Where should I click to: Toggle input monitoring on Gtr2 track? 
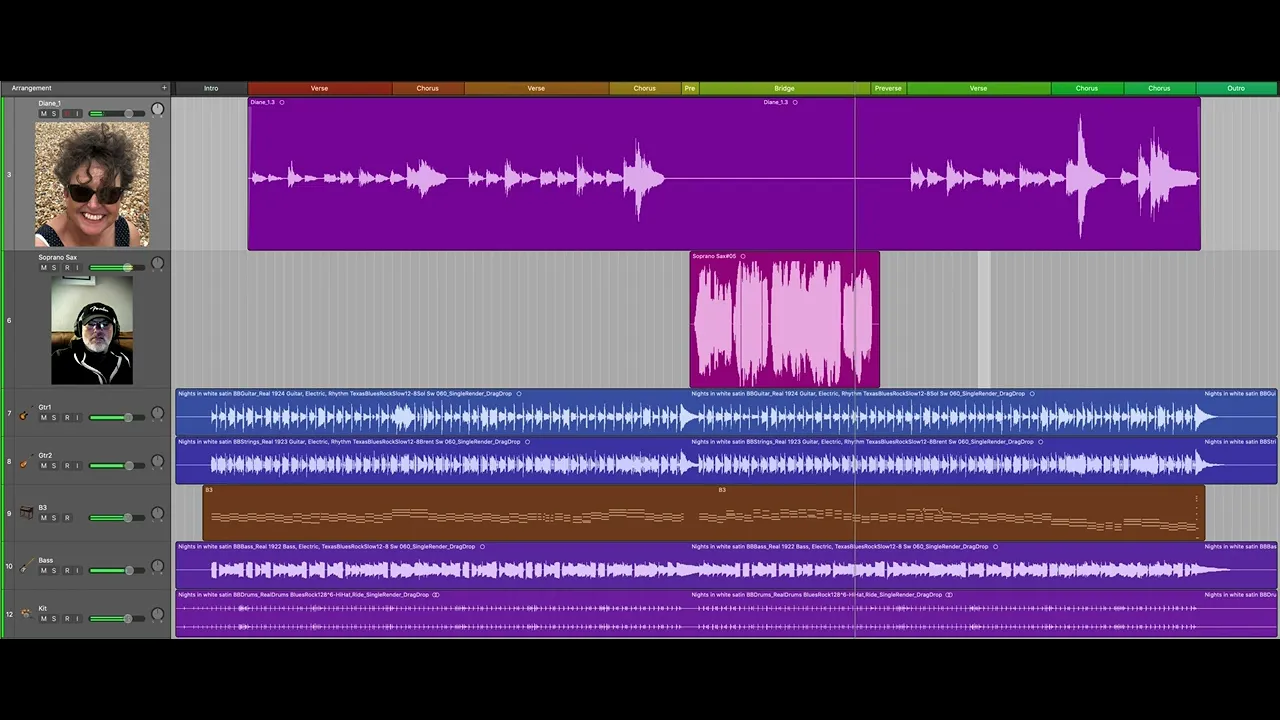[77, 466]
